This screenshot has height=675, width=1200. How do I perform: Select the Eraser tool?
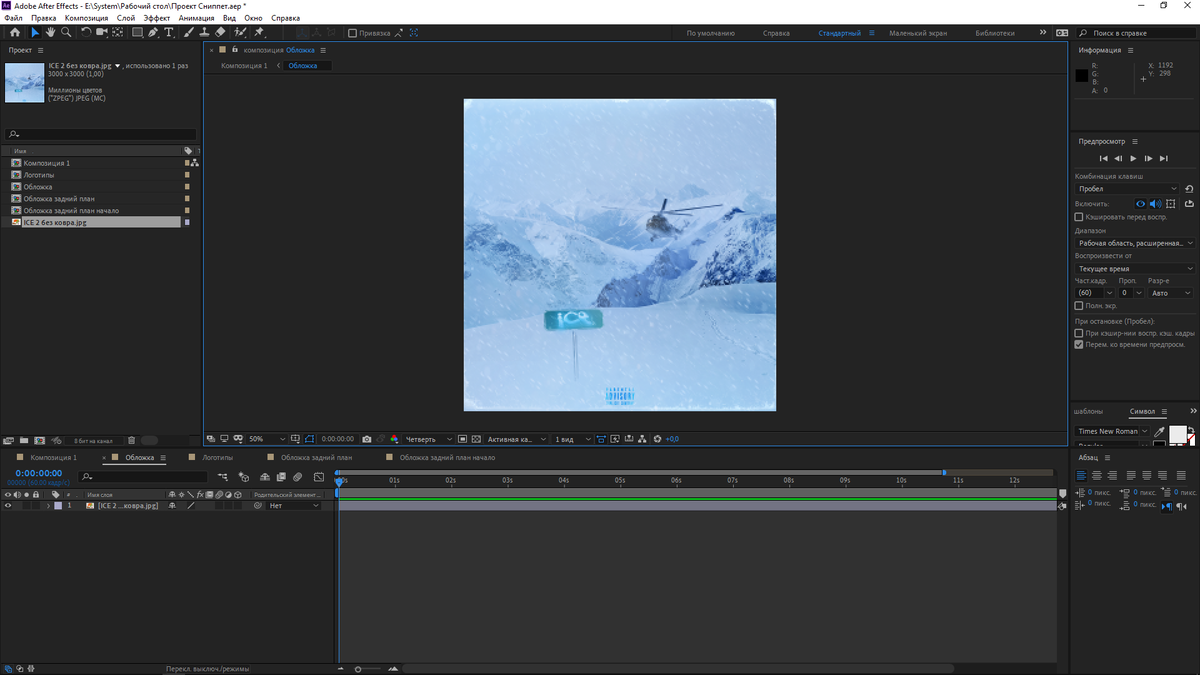221,32
